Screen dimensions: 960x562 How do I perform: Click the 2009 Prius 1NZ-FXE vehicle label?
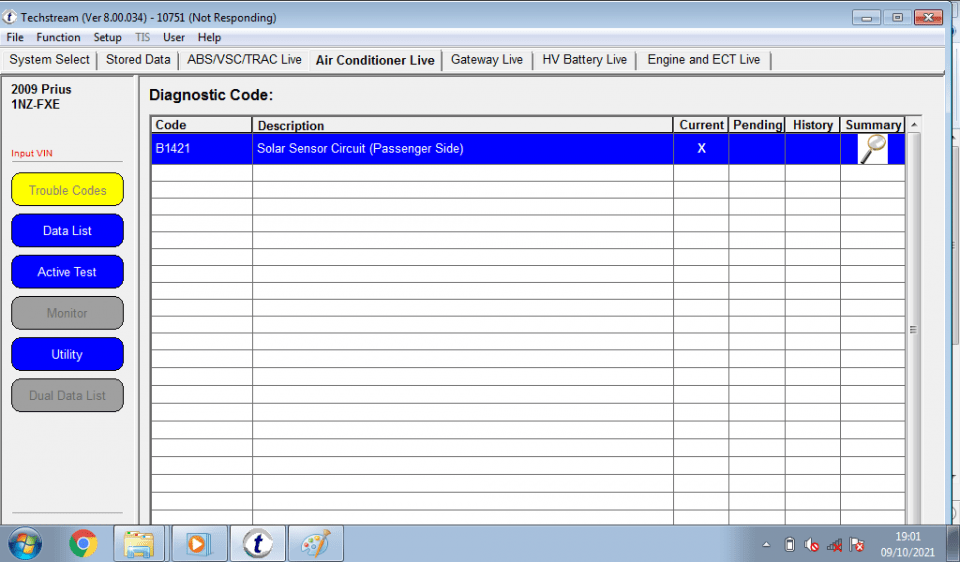tap(41, 97)
